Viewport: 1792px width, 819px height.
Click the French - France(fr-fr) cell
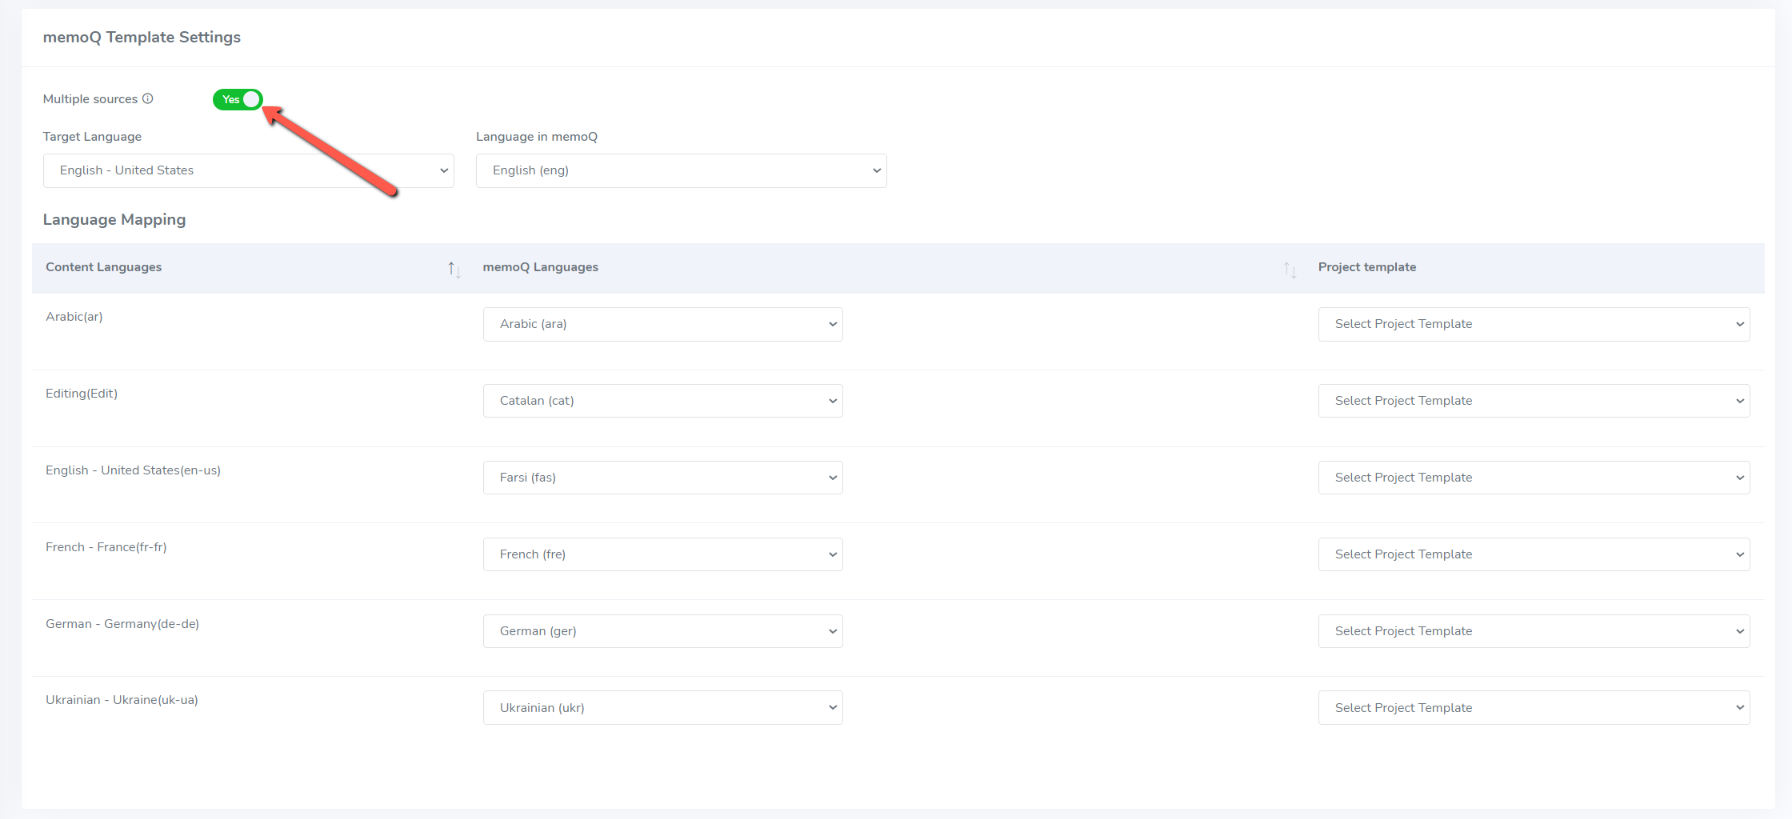[106, 547]
